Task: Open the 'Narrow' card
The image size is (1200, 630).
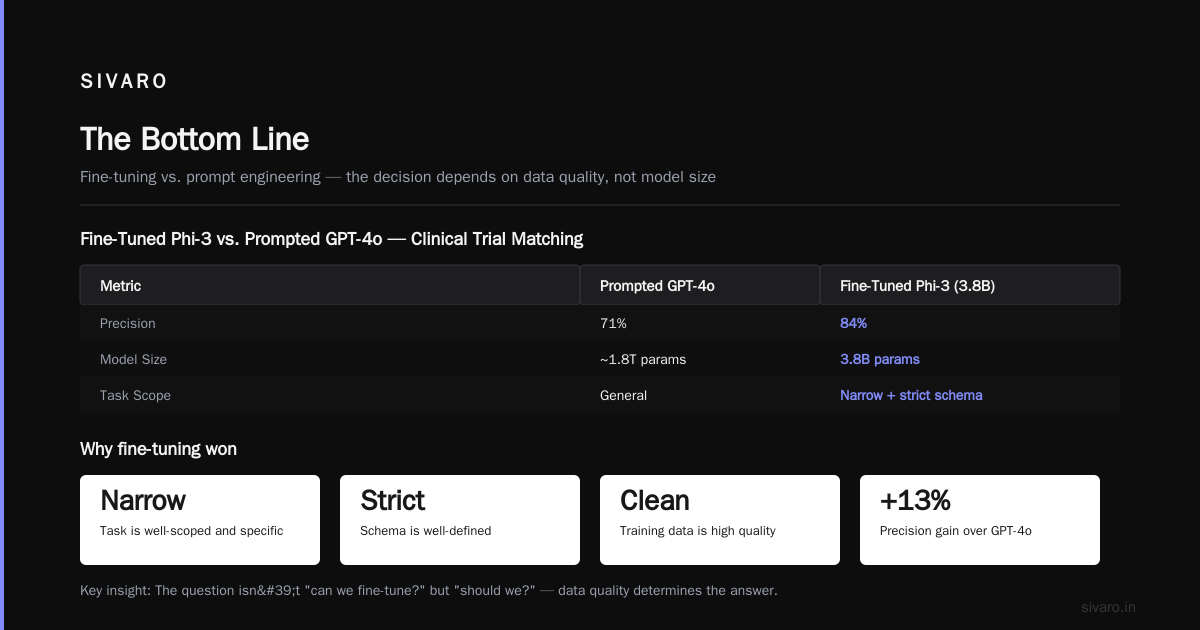Action: [x=200, y=520]
